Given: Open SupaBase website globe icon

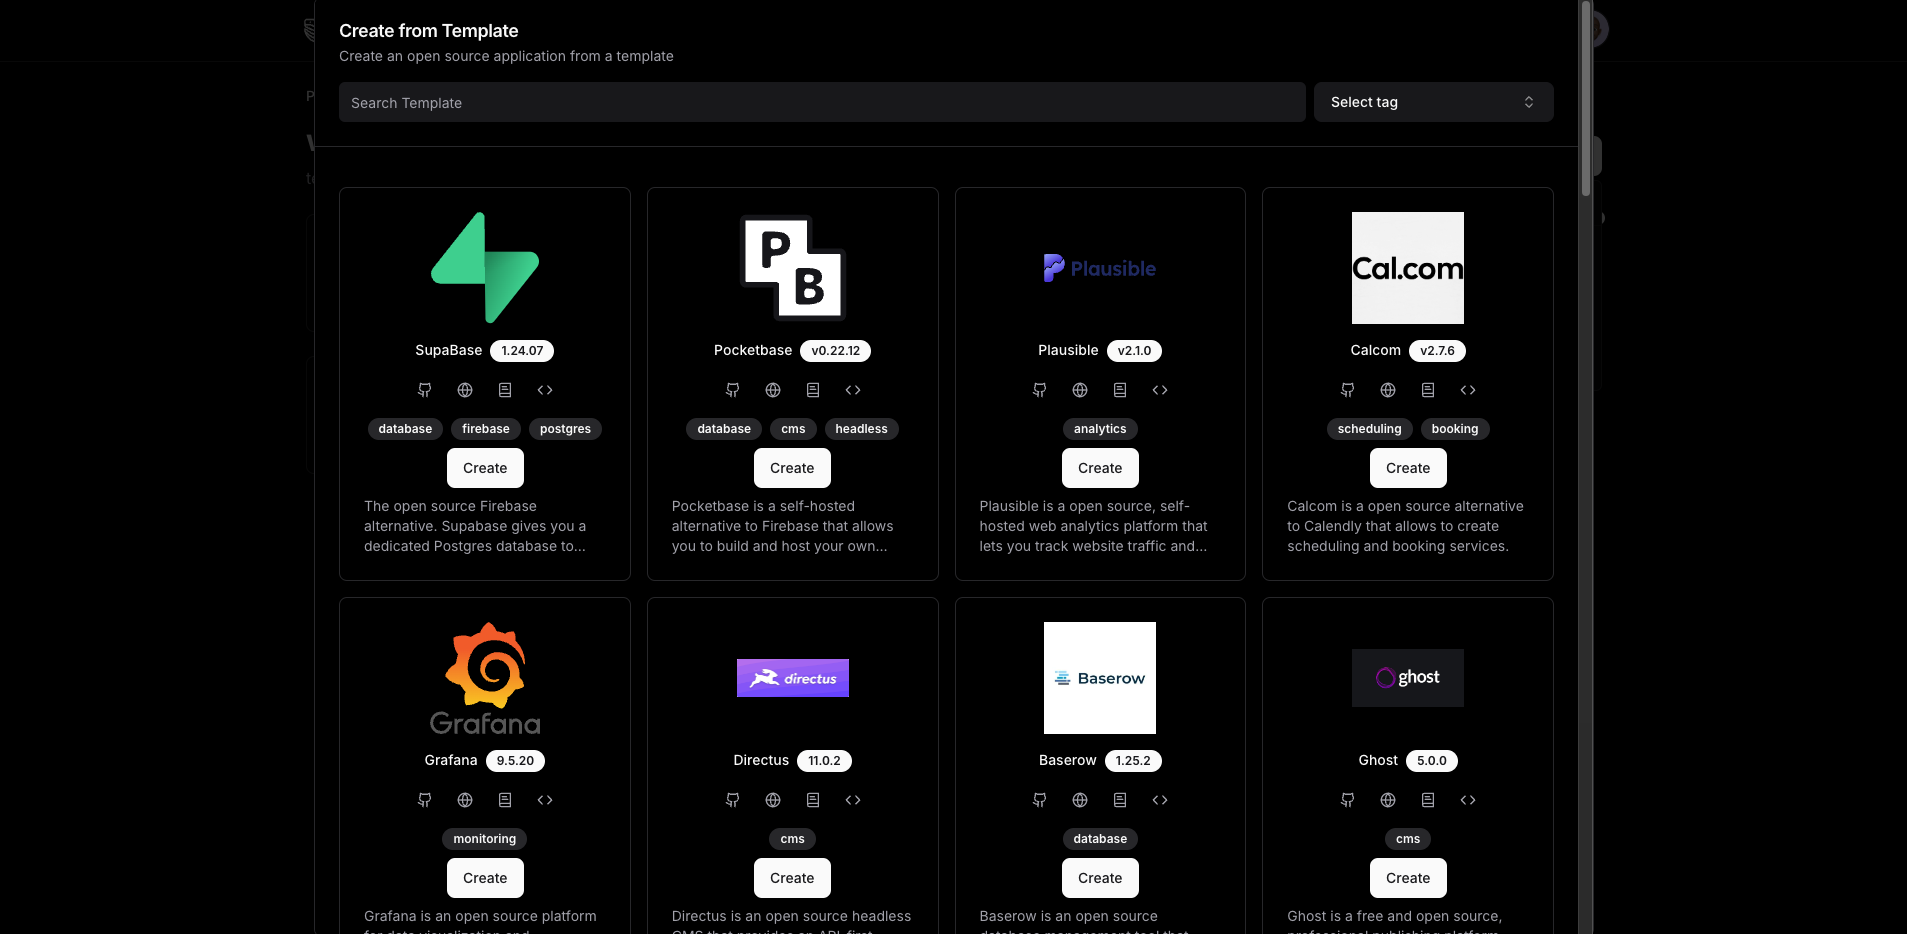Looking at the screenshot, I should [x=465, y=390].
